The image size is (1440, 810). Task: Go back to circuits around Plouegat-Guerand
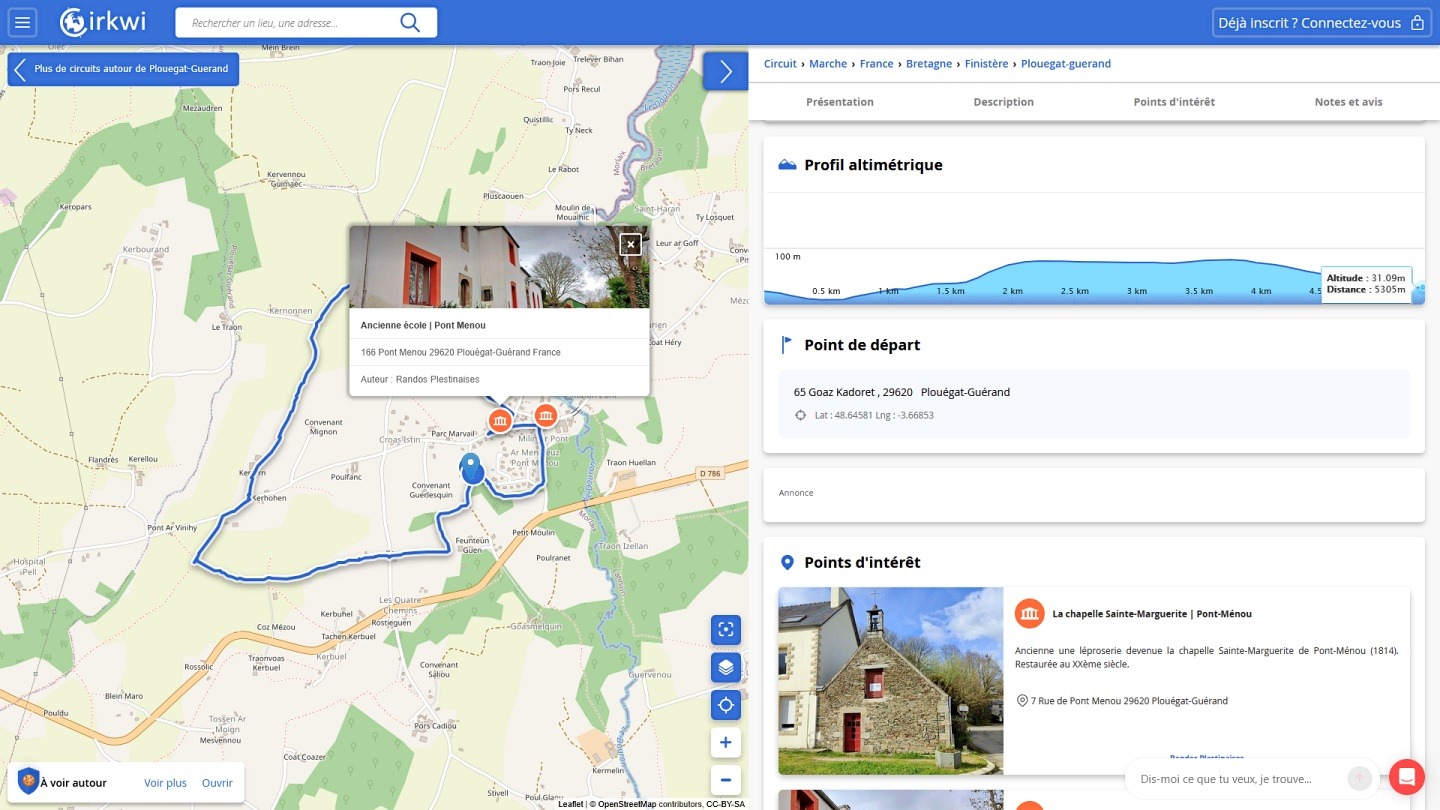click(123, 69)
